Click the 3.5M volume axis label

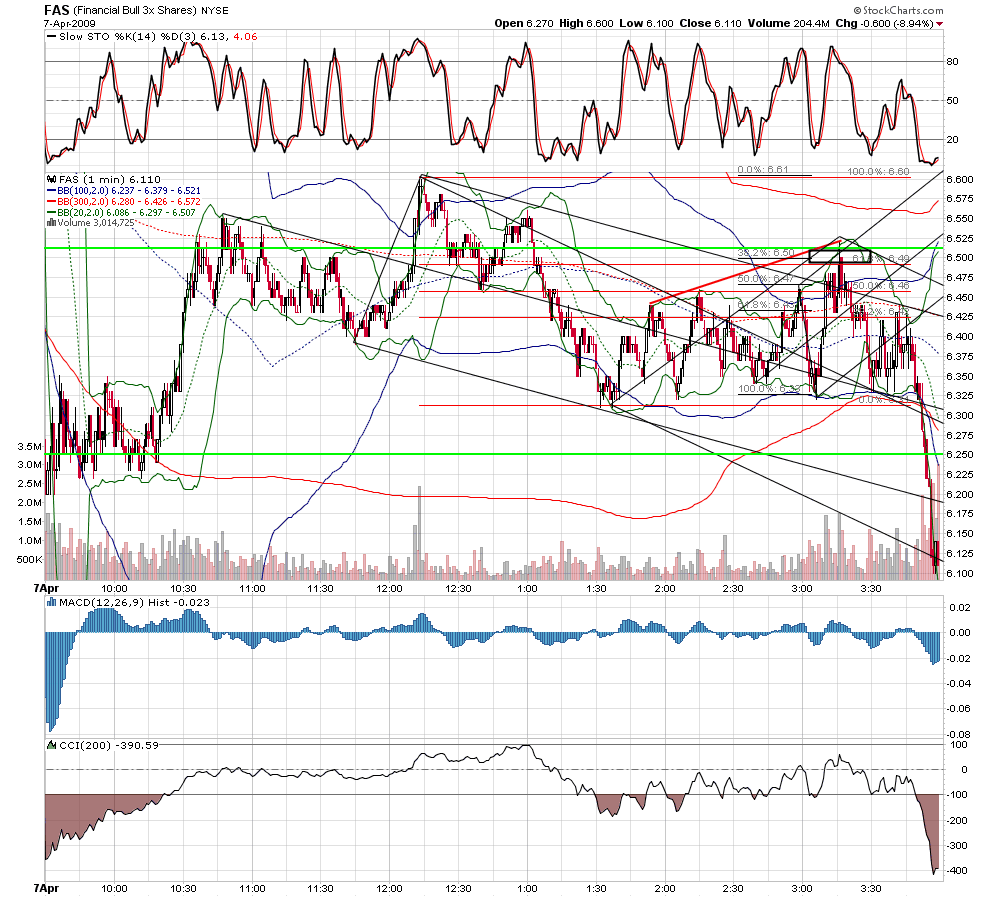30,446
